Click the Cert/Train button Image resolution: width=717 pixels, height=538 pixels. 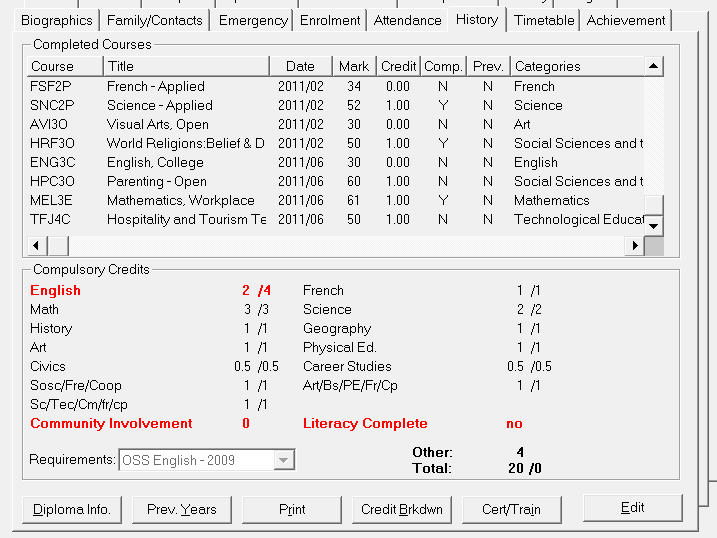512,509
